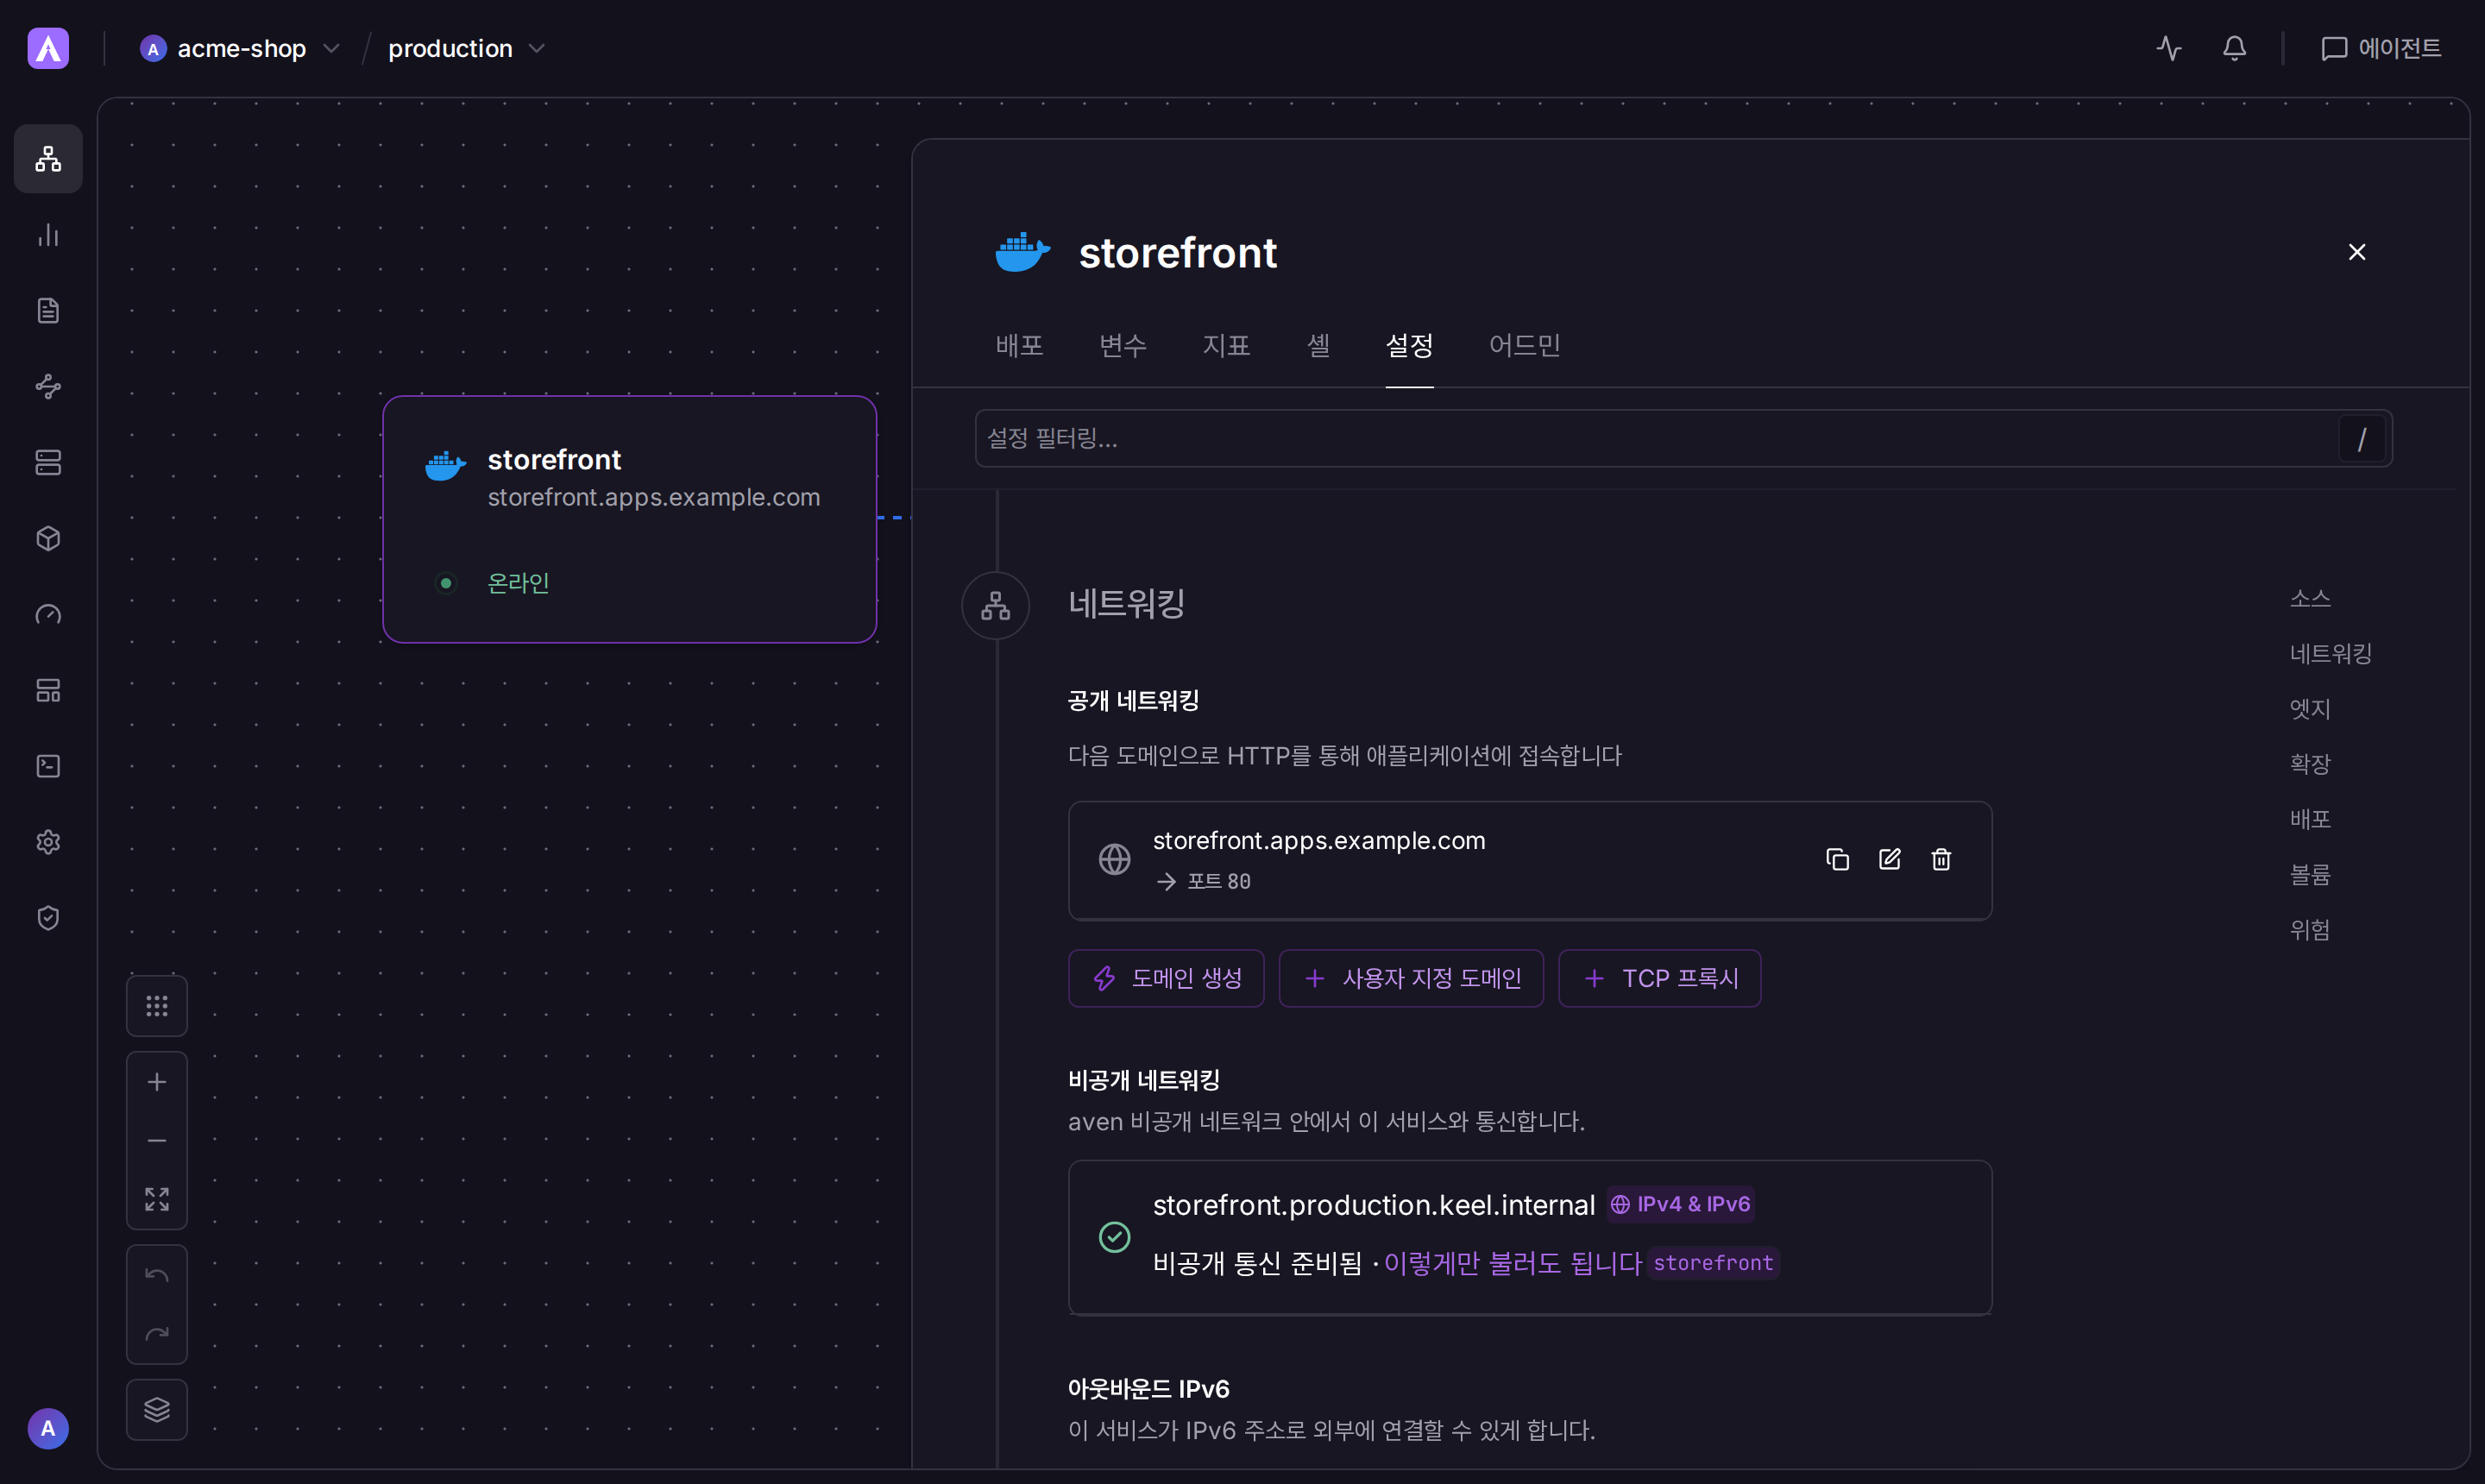The width and height of the screenshot is (2485, 1484).
Task: Select the storefront service card on canvas
Action: [629, 519]
